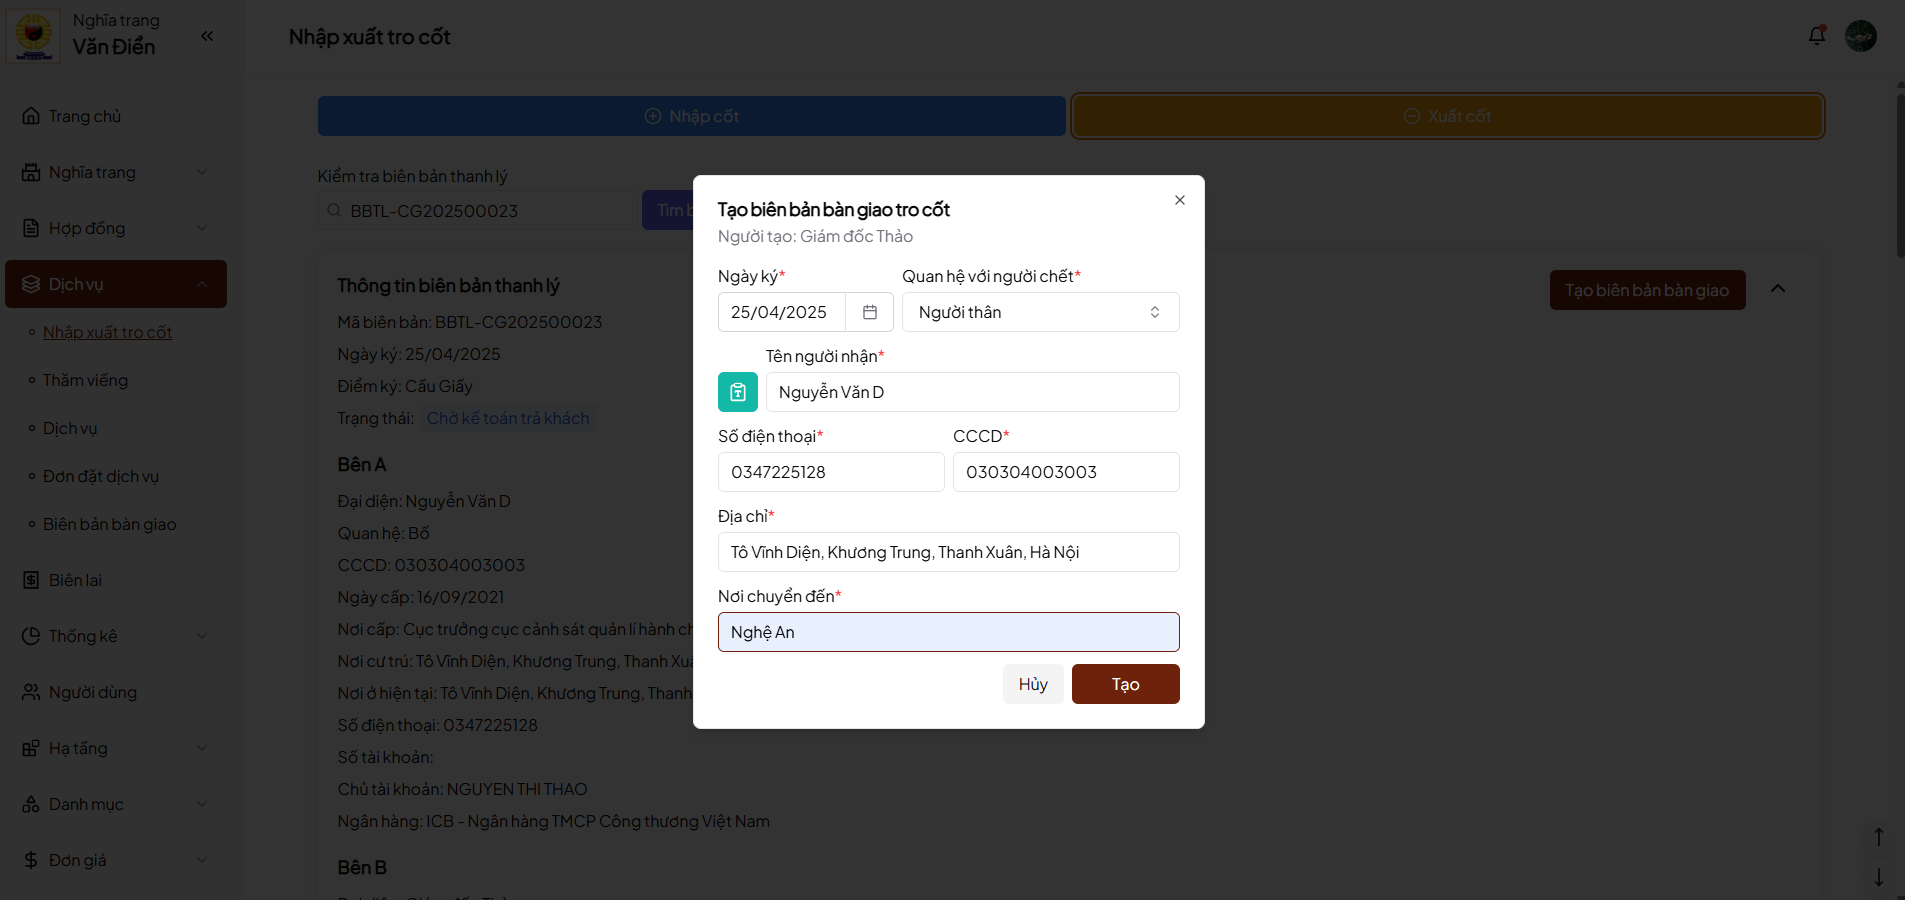Click the Trang chủ home icon
The height and width of the screenshot is (900, 1905).
coord(31,116)
